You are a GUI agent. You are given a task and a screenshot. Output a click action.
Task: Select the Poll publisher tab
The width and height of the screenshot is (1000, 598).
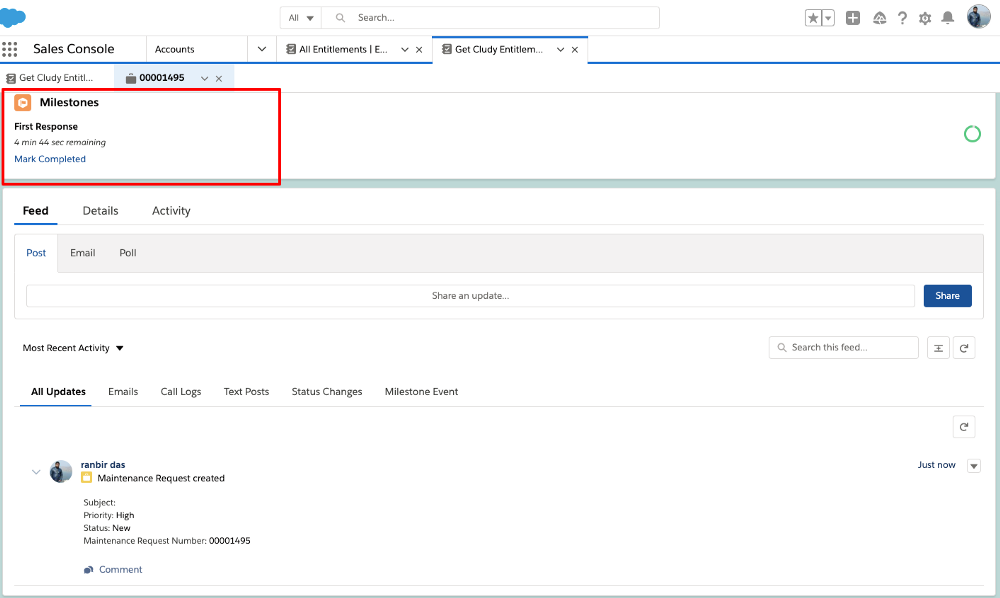click(128, 253)
